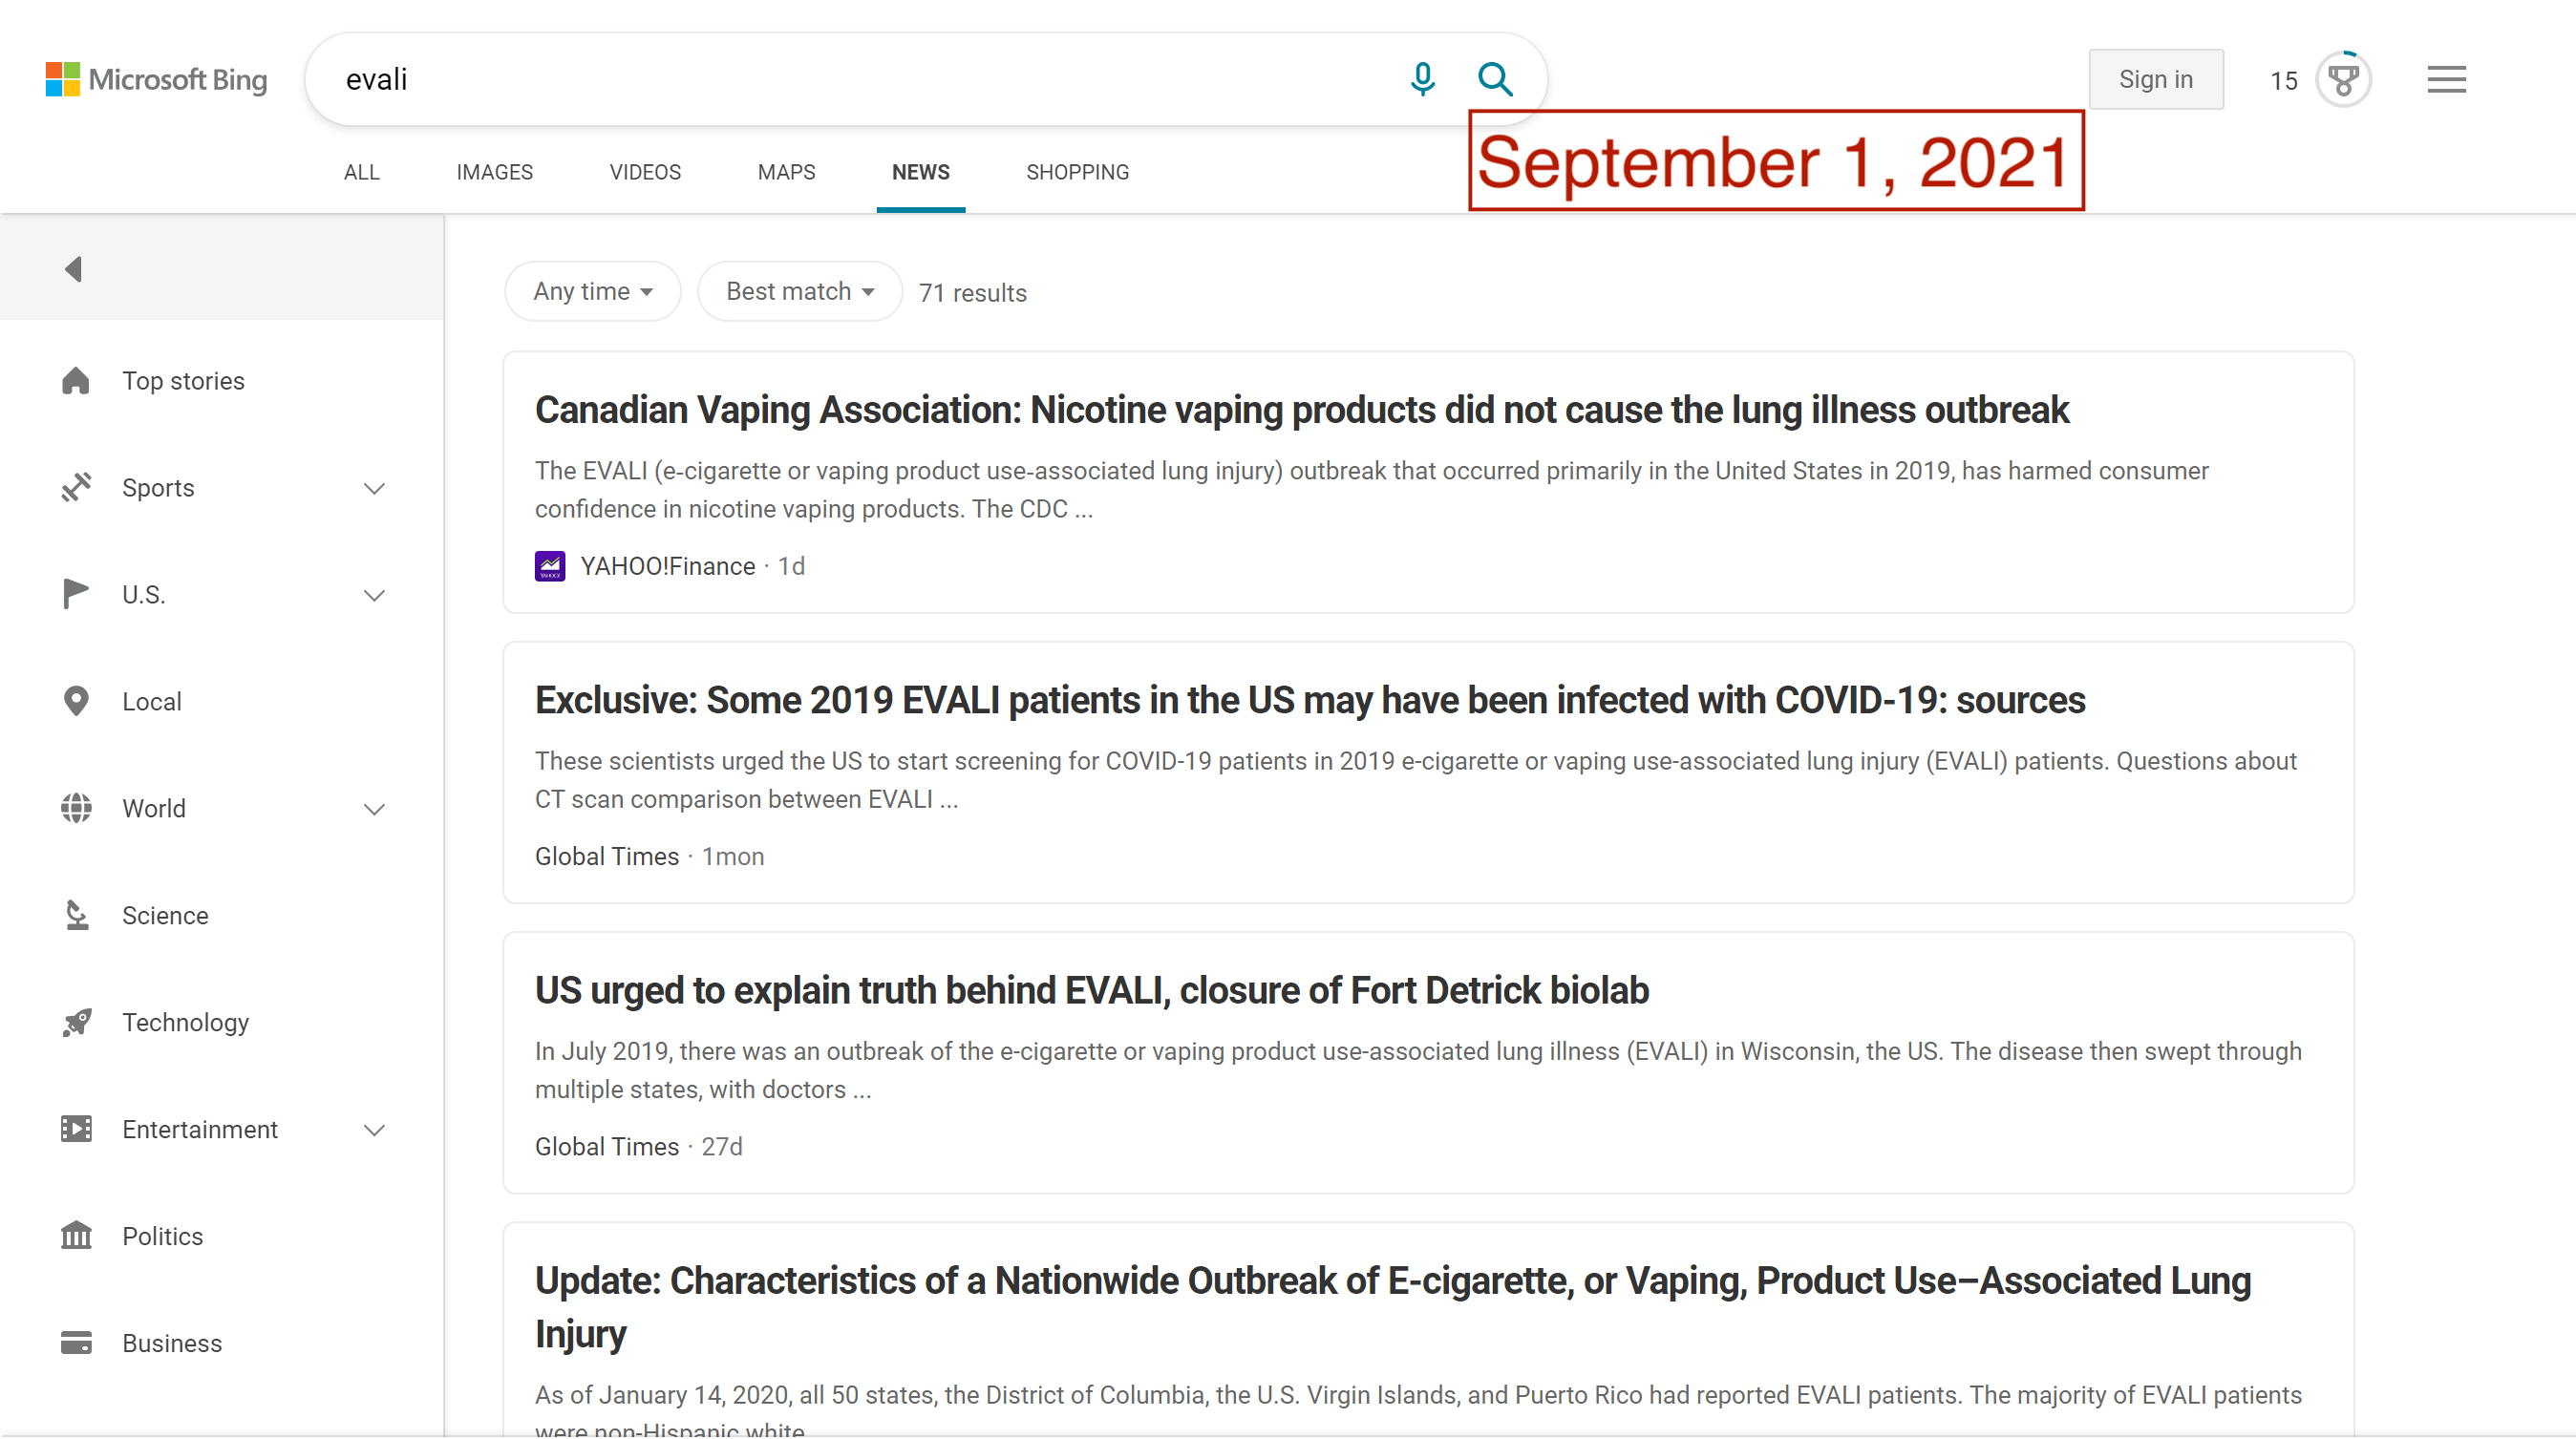Expand the World category chevron
This screenshot has width=2576, height=1439.
coord(374,809)
